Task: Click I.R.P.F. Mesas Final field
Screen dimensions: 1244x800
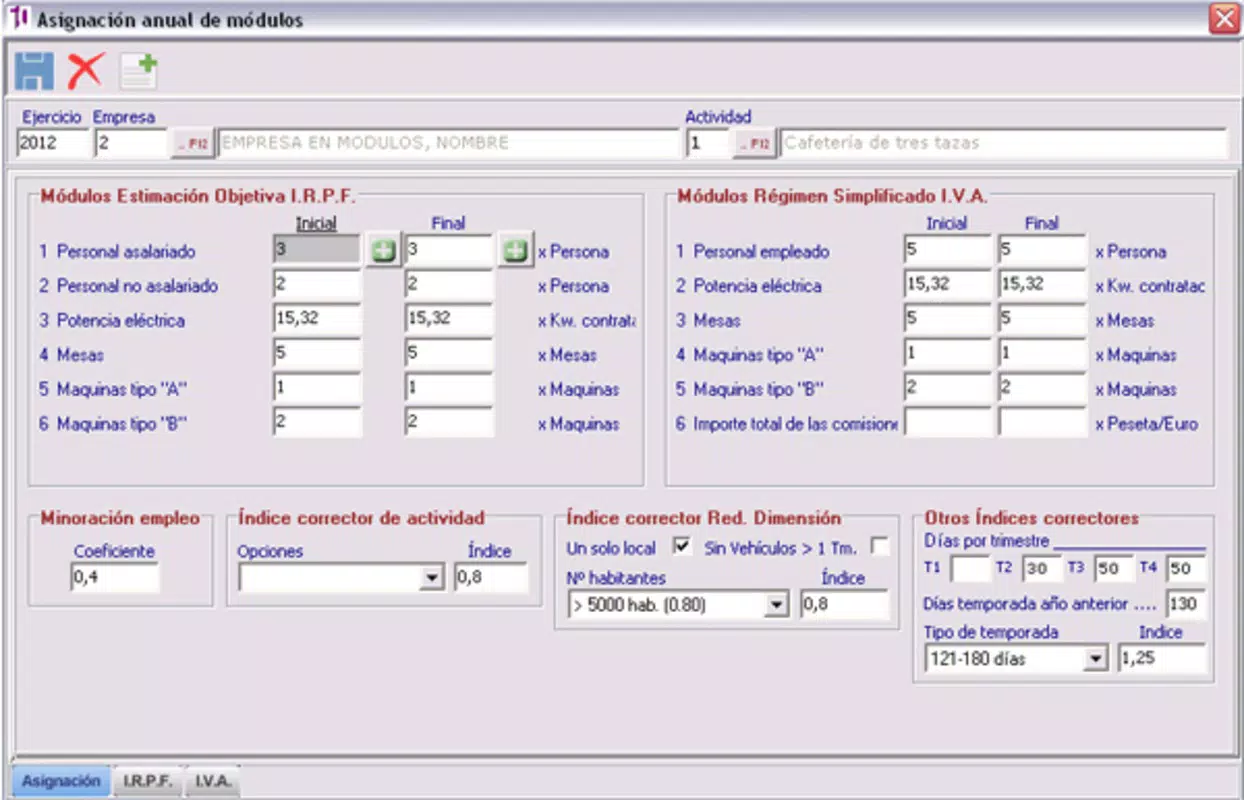Action: 449,355
